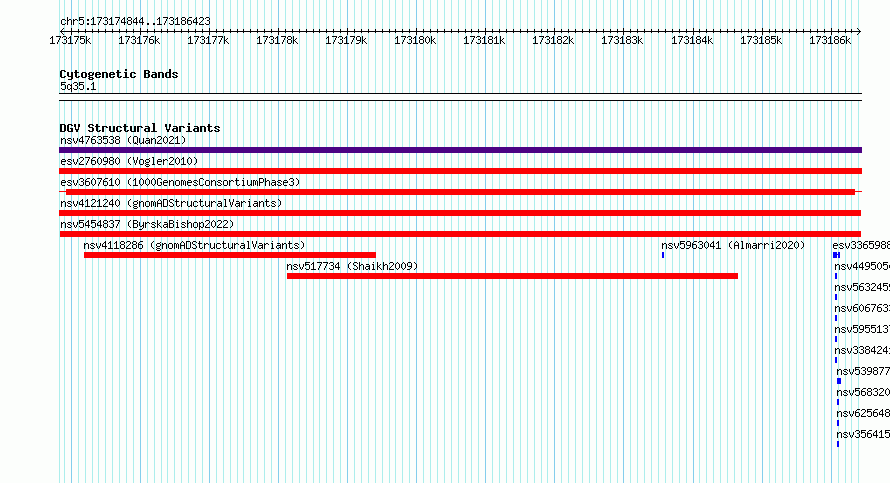Select the 173176k ruler position
The image size is (890, 483).
point(139,40)
